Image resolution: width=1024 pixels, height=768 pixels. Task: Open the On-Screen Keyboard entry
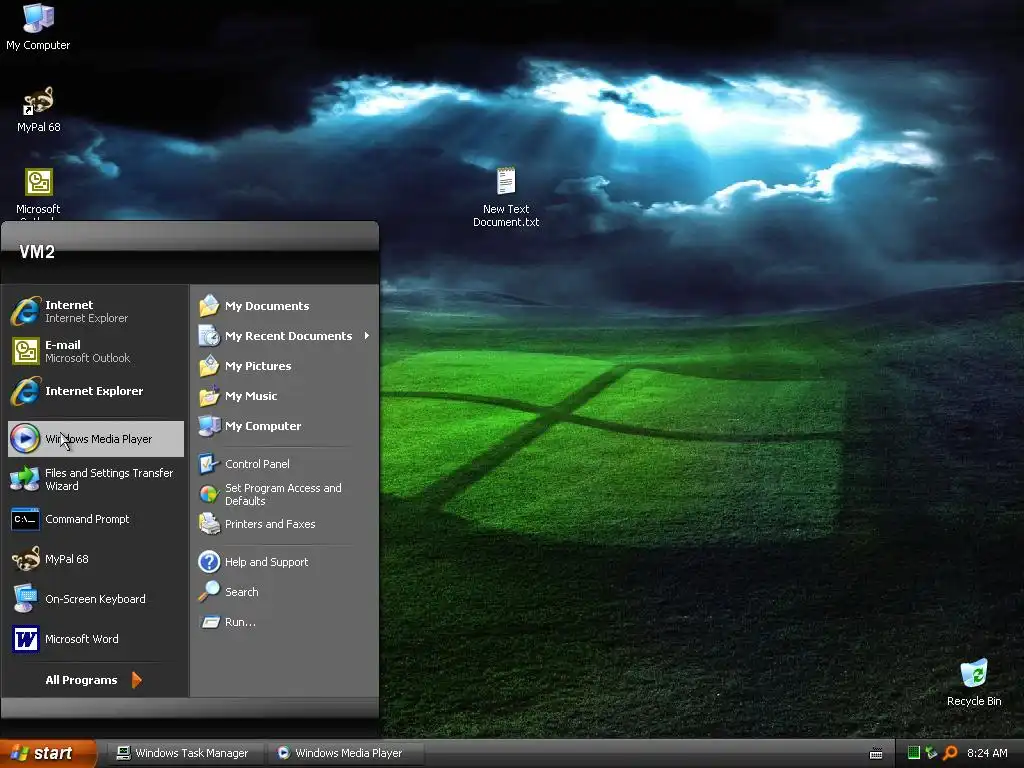pos(95,599)
